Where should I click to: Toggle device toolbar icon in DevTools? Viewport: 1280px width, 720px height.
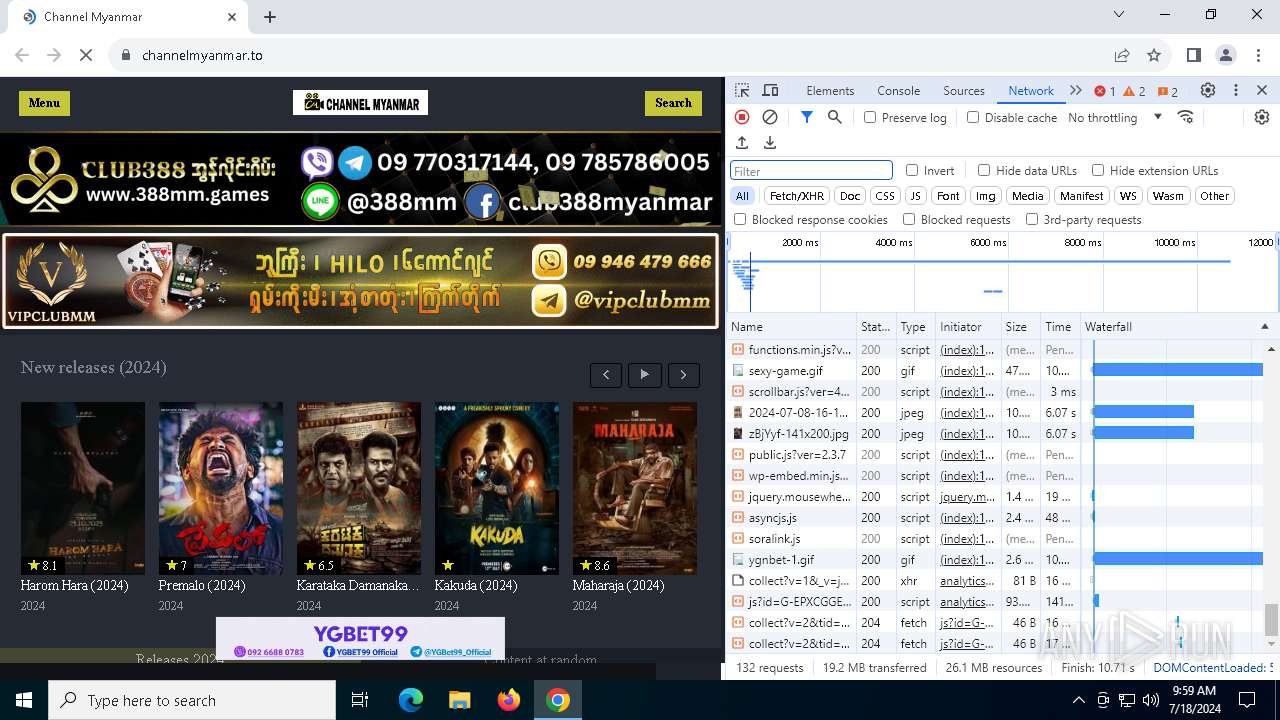[x=770, y=90]
